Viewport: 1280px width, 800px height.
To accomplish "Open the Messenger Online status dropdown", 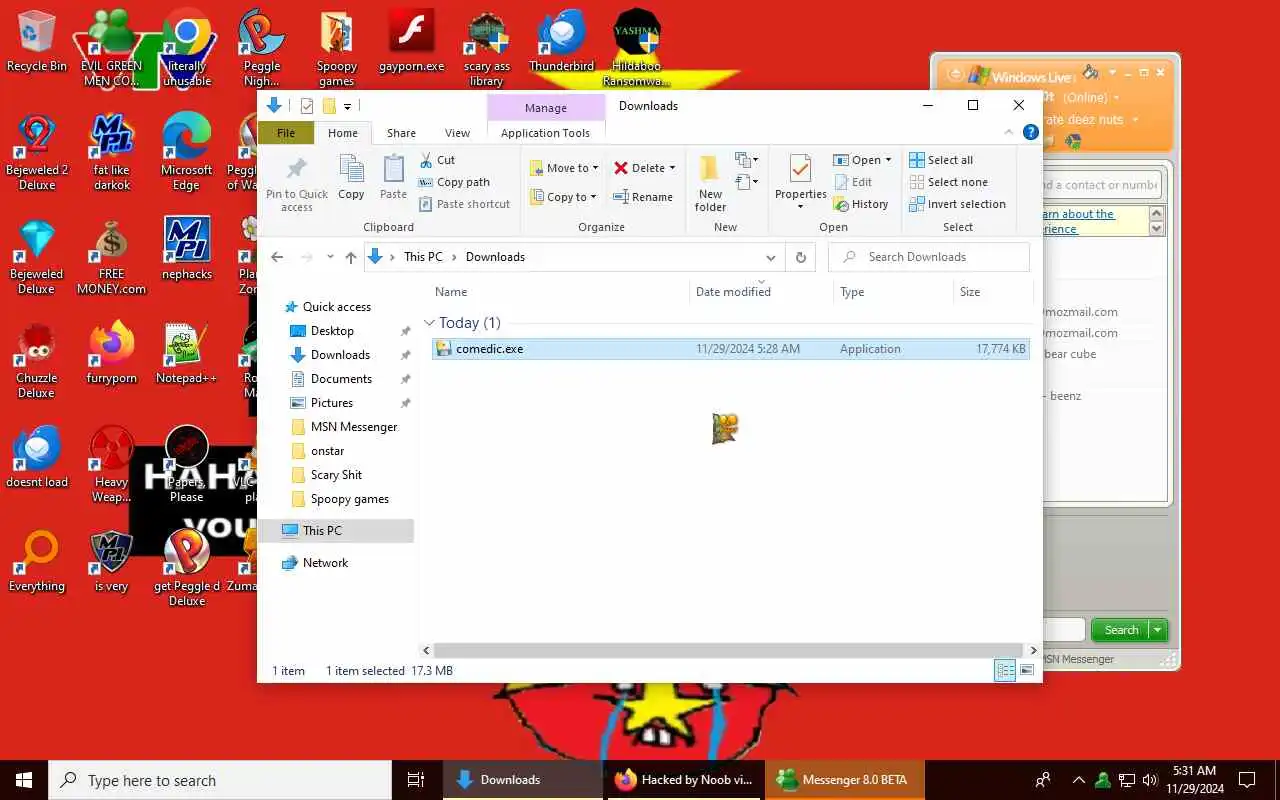I will (x=1116, y=98).
